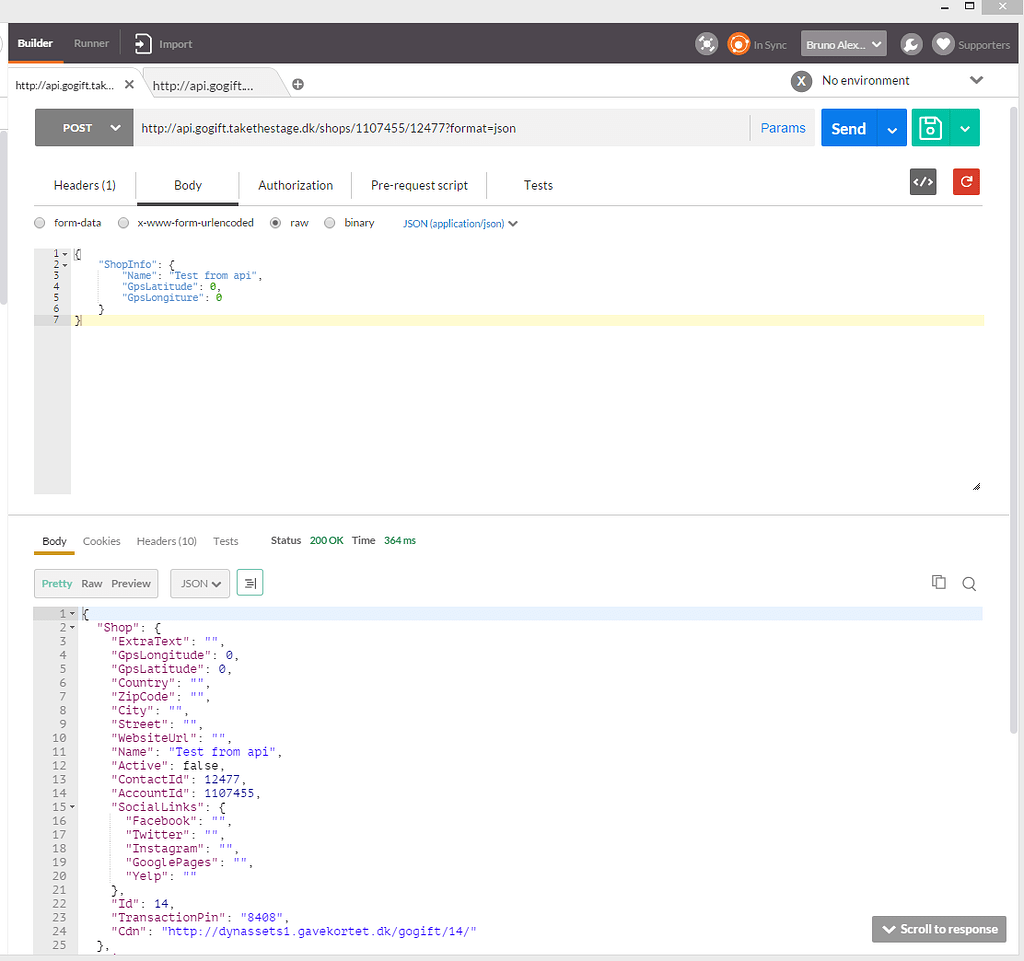Click the Import icon in the header
1024x961 pixels.
click(x=141, y=43)
